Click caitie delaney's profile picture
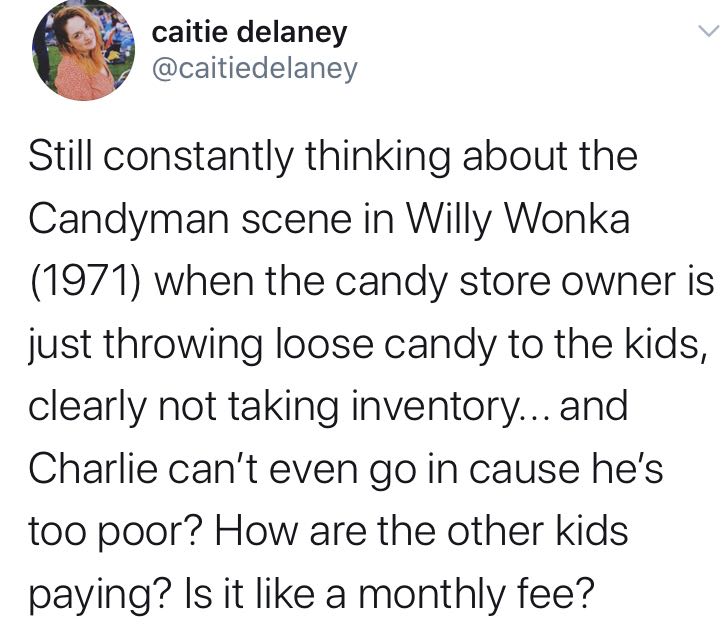 tap(84, 51)
